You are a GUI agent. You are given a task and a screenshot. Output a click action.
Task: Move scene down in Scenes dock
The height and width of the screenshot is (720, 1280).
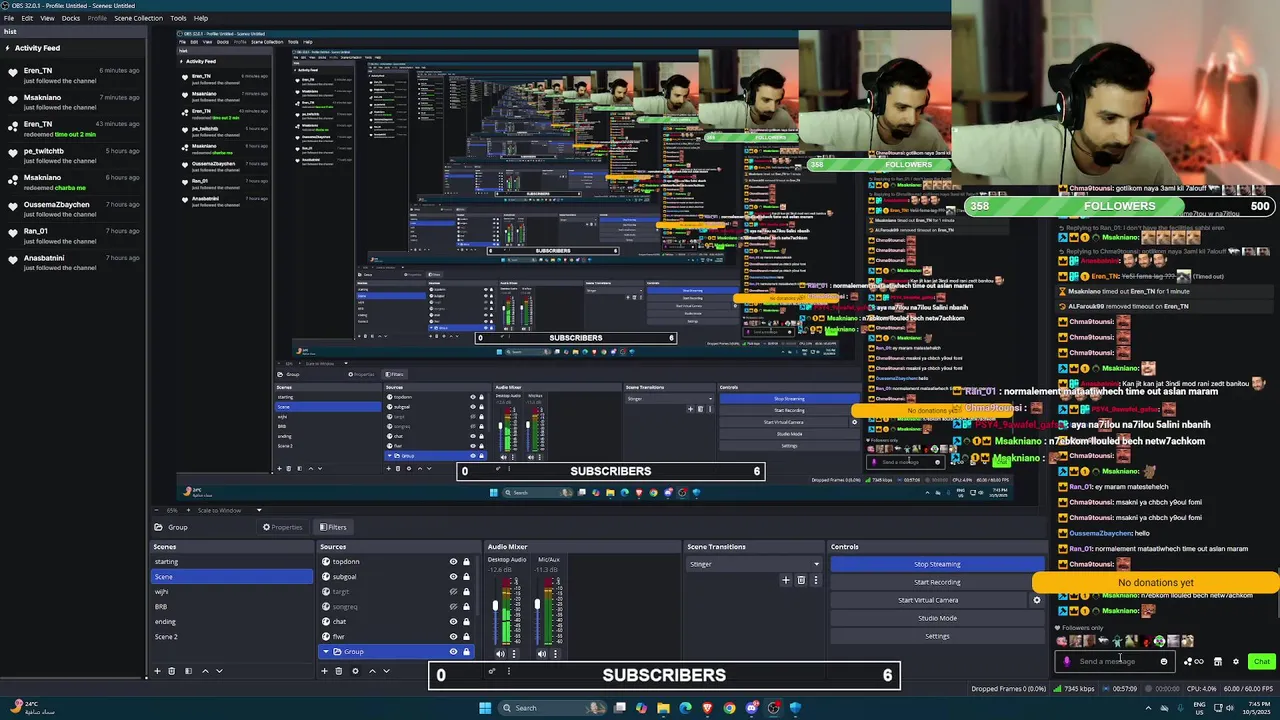pos(219,671)
